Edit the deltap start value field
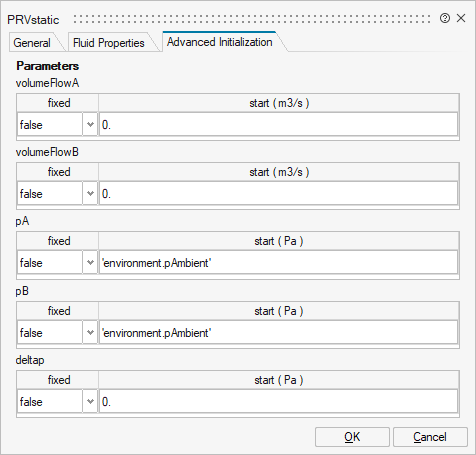This screenshot has height=455, width=476. pos(278,401)
